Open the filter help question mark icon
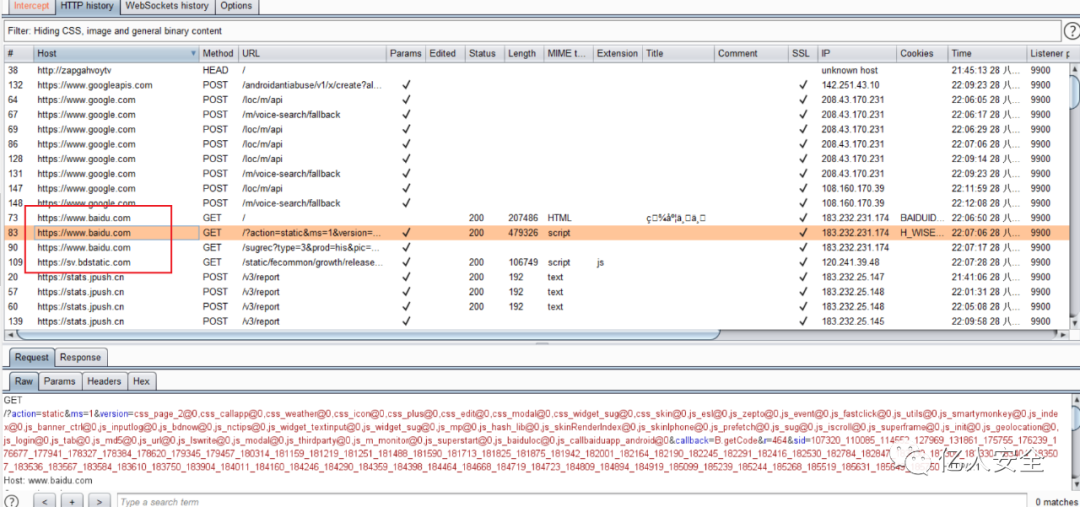Screen dimensions: 1080x507 [x=1071, y=31]
